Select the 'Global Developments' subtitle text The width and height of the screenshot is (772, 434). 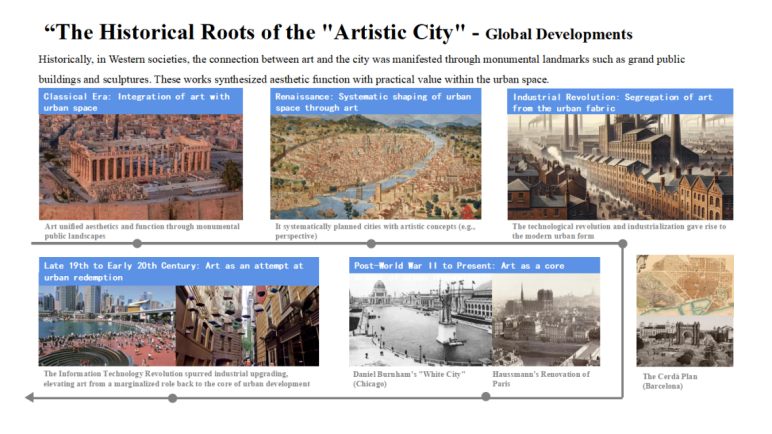[x=559, y=34]
